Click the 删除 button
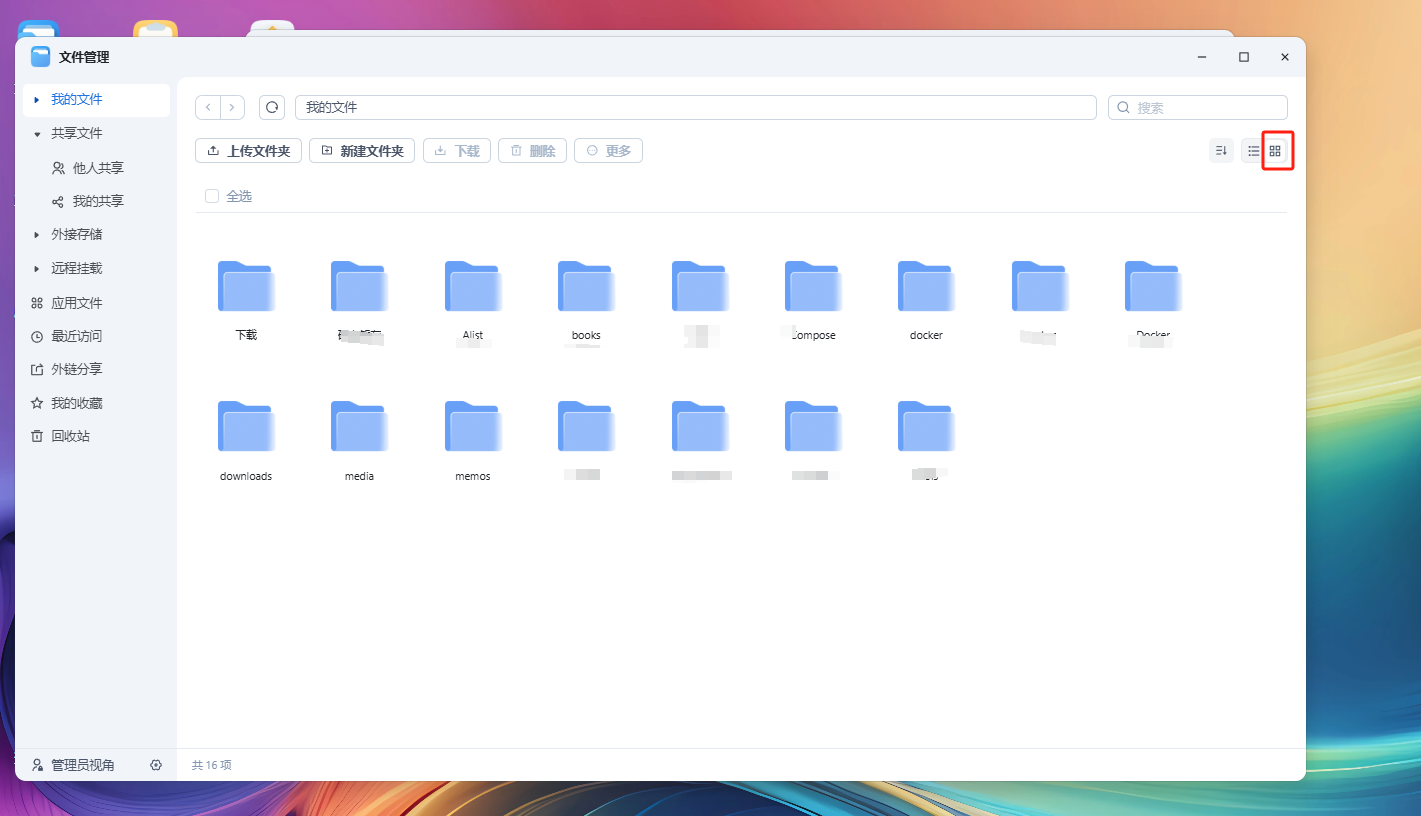Screen dimensions: 1421x816 pyautogui.click(x=533, y=151)
